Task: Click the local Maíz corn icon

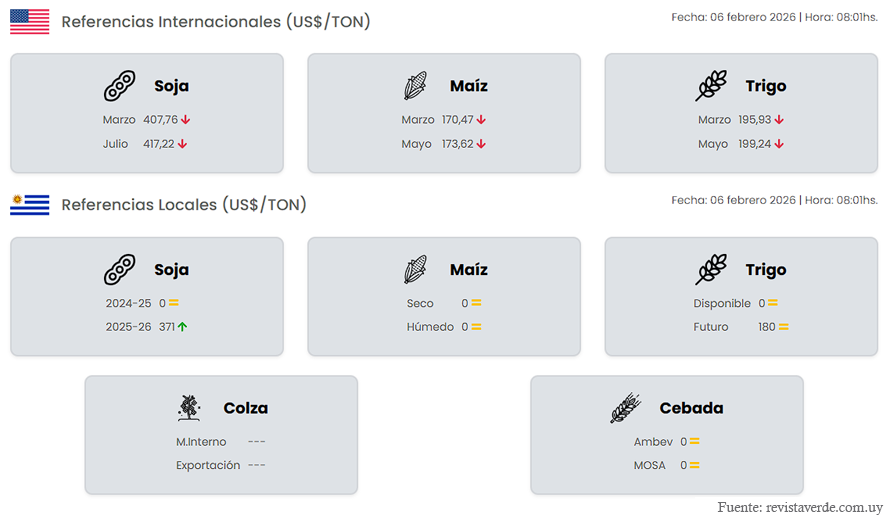Action: point(415,270)
